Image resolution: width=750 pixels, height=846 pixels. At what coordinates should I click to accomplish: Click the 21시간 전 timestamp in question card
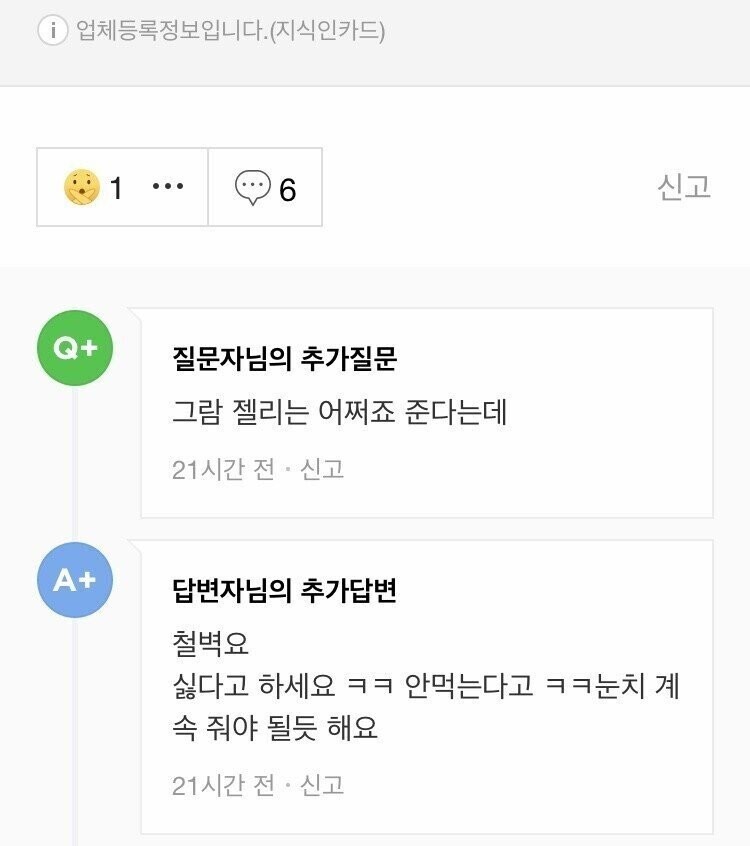pyautogui.click(x=223, y=470)
